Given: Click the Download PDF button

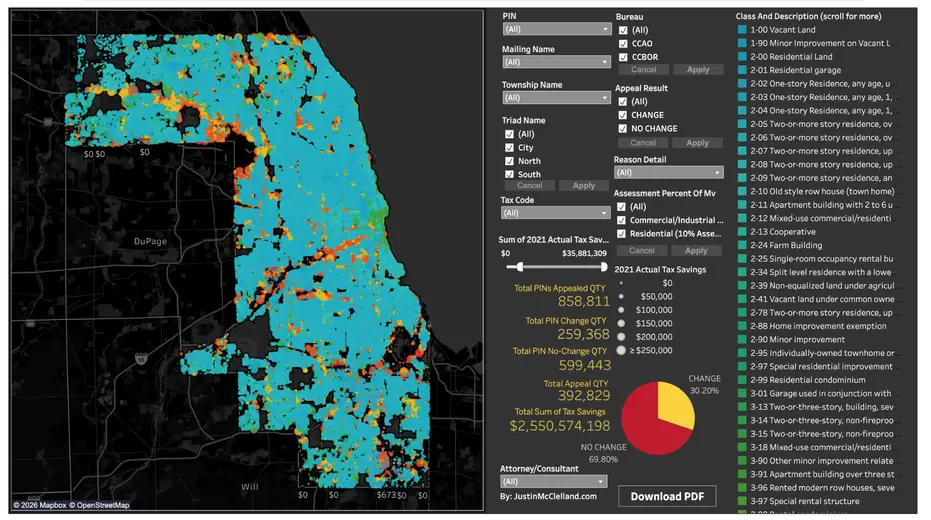Looking at the screenshot, I should pyautogui.click(x=667, y=496).
